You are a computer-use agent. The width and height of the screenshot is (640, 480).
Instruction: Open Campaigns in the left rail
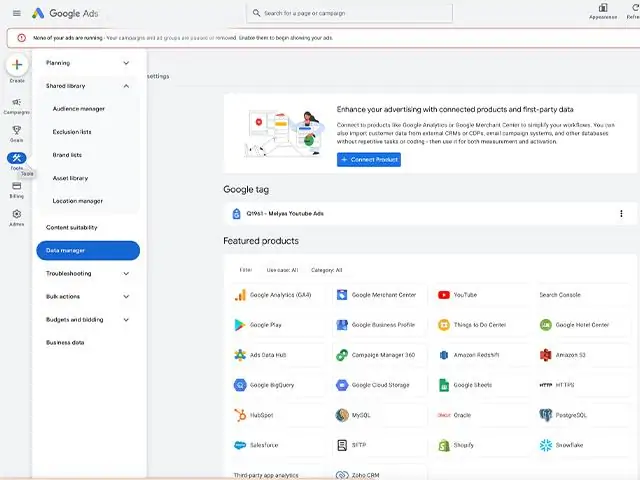[16, 104]
